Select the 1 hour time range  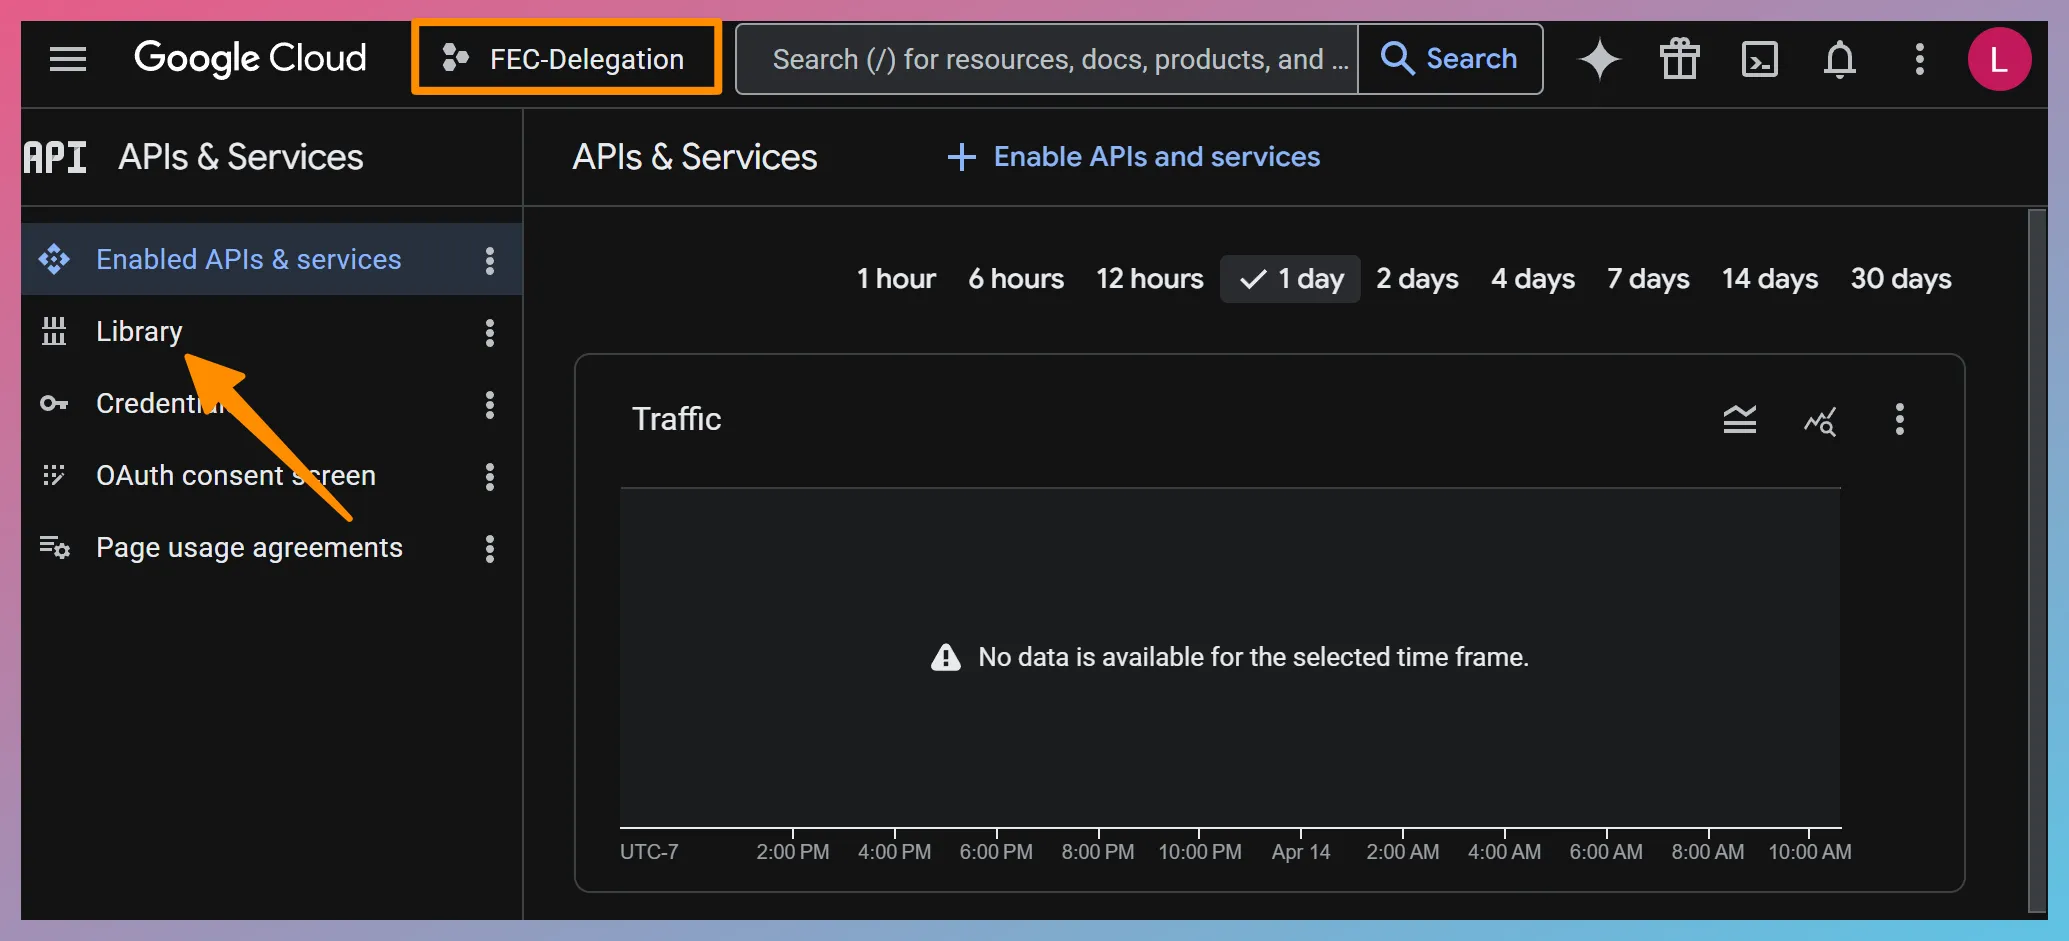click(x=895, y=279)
